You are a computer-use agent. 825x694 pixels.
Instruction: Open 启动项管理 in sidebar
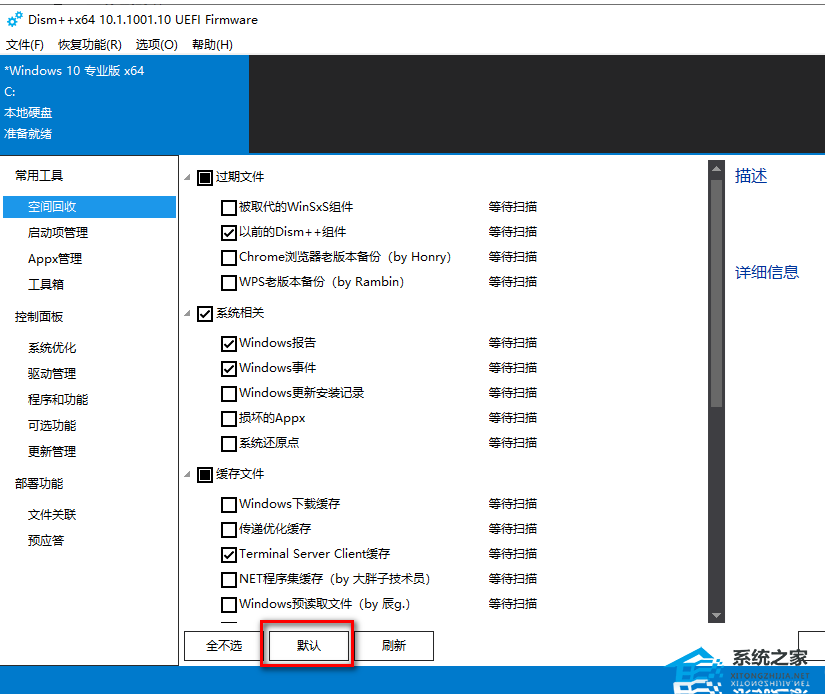point(58,233)
